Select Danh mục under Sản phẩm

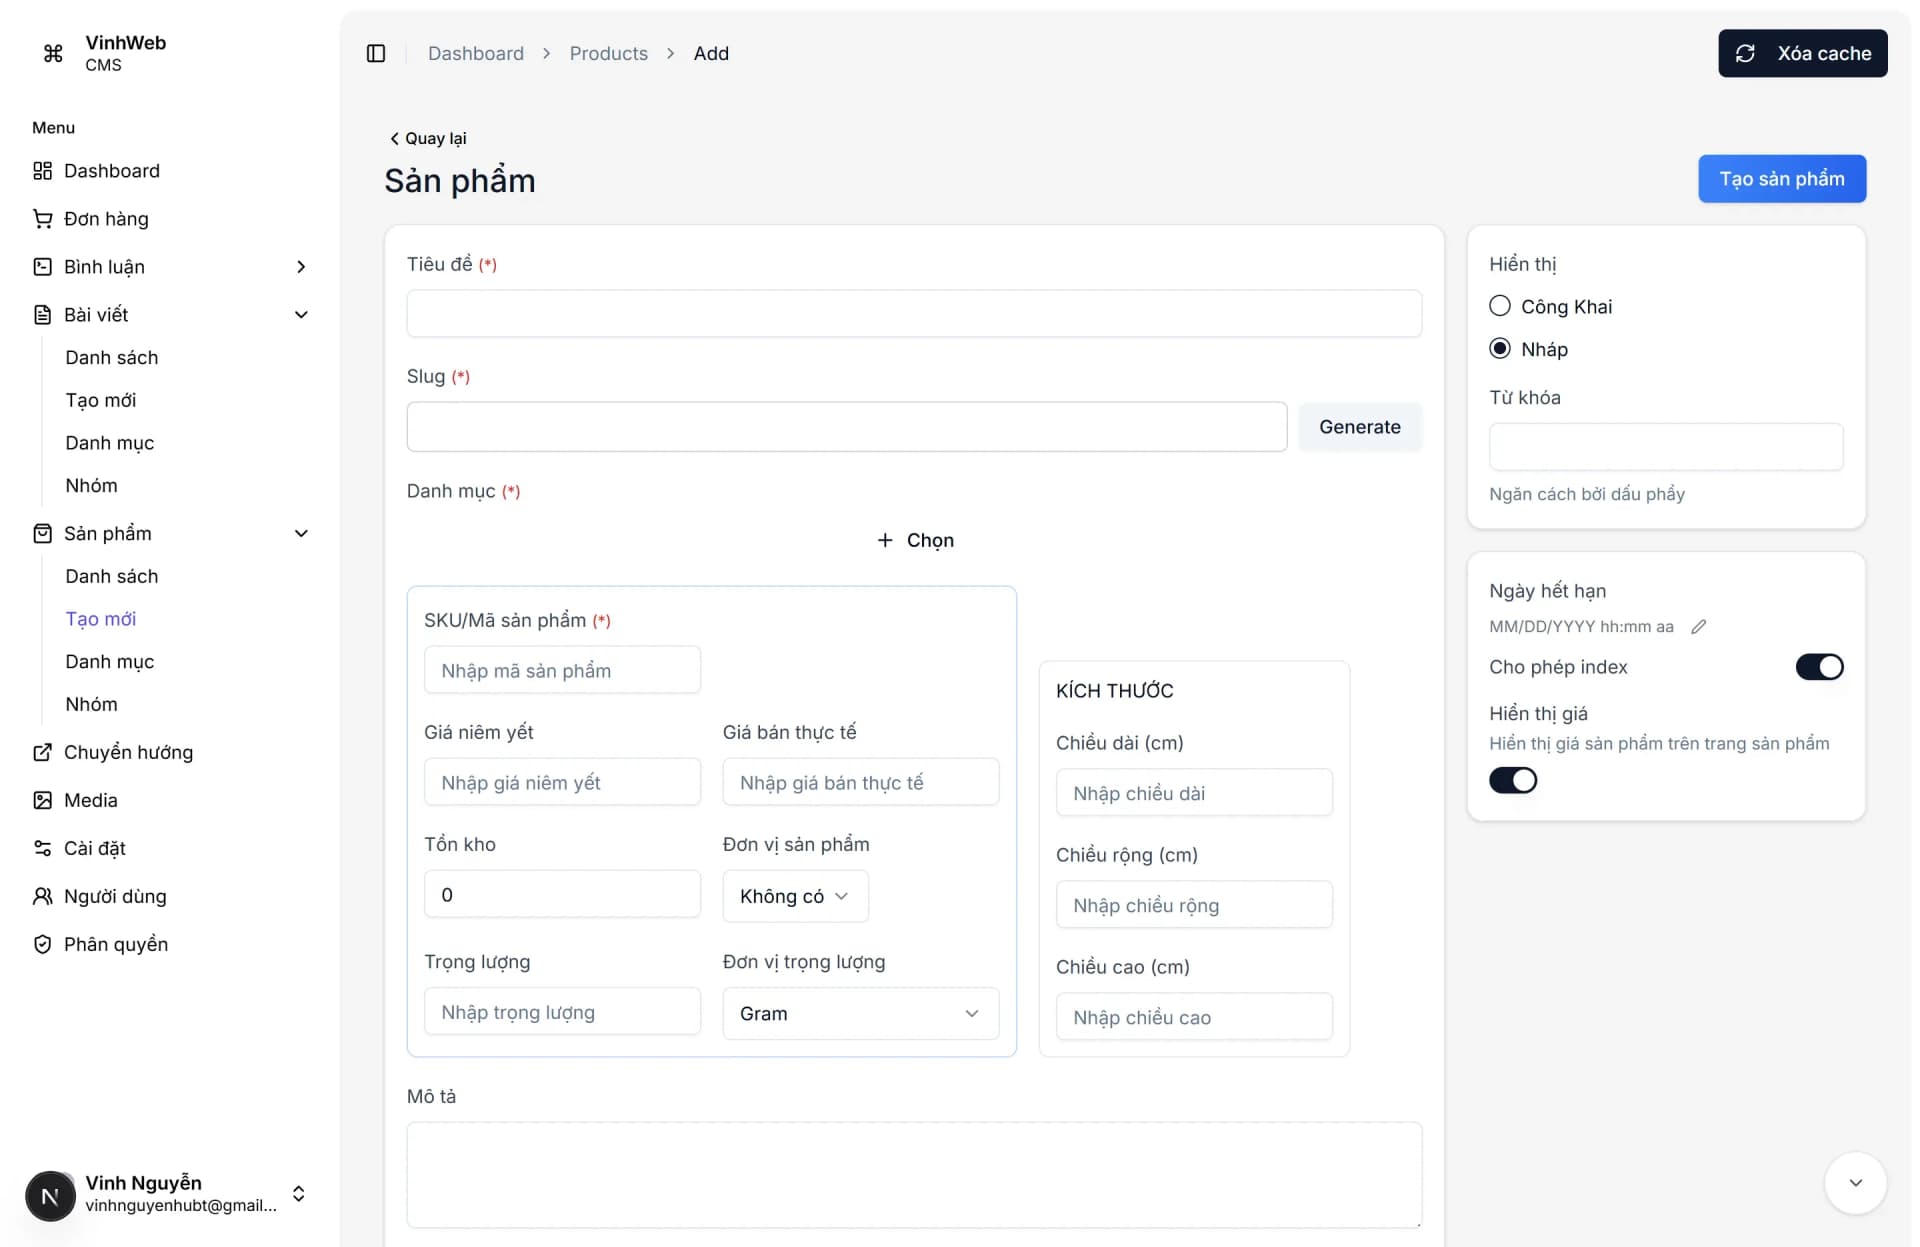pos(109,661)
